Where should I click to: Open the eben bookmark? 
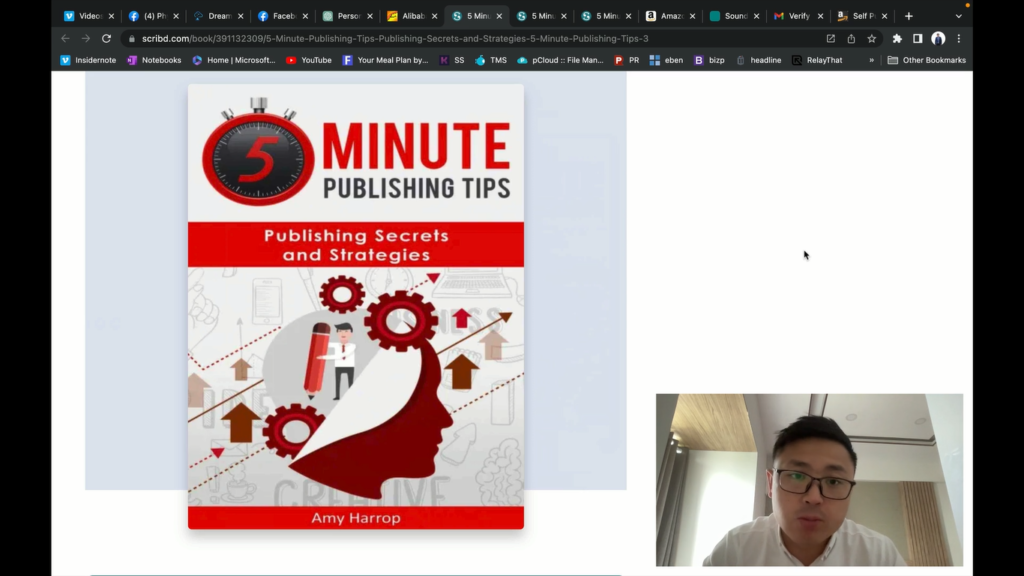667,60
